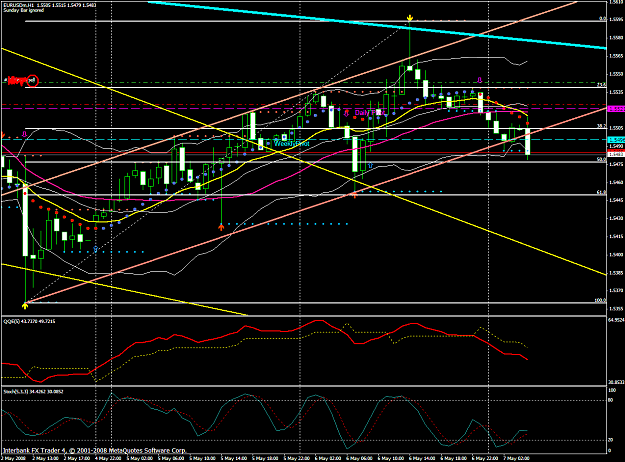
Task: Click the QQE scale value 64.5524
Action: [x=617, y=320]
